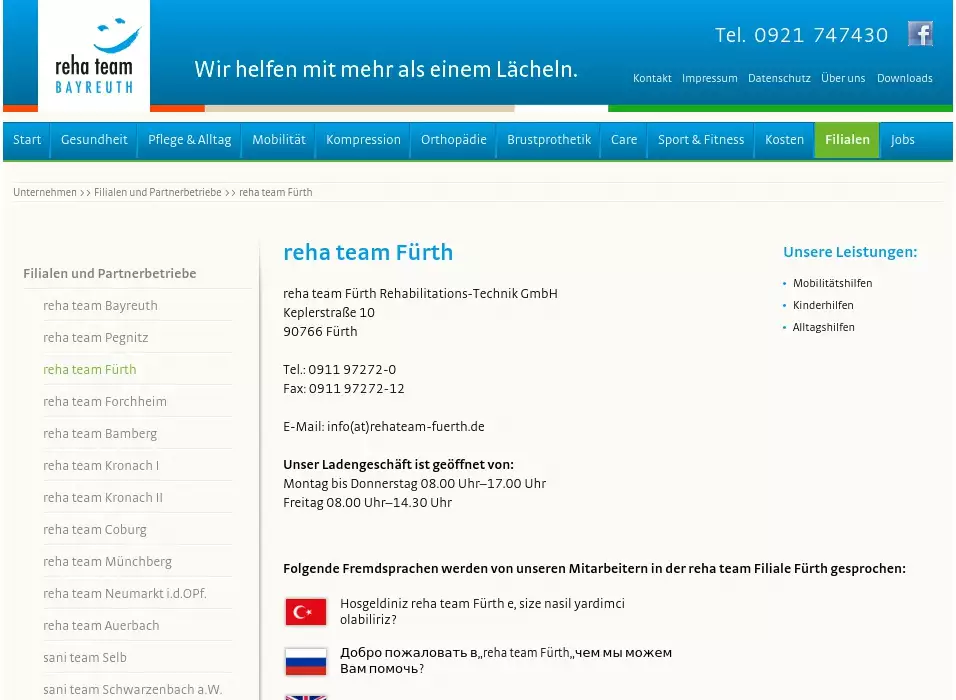Click the Turkish flag icon
The width and height of the screenshot is (956, 700).
tap(306, 612)
